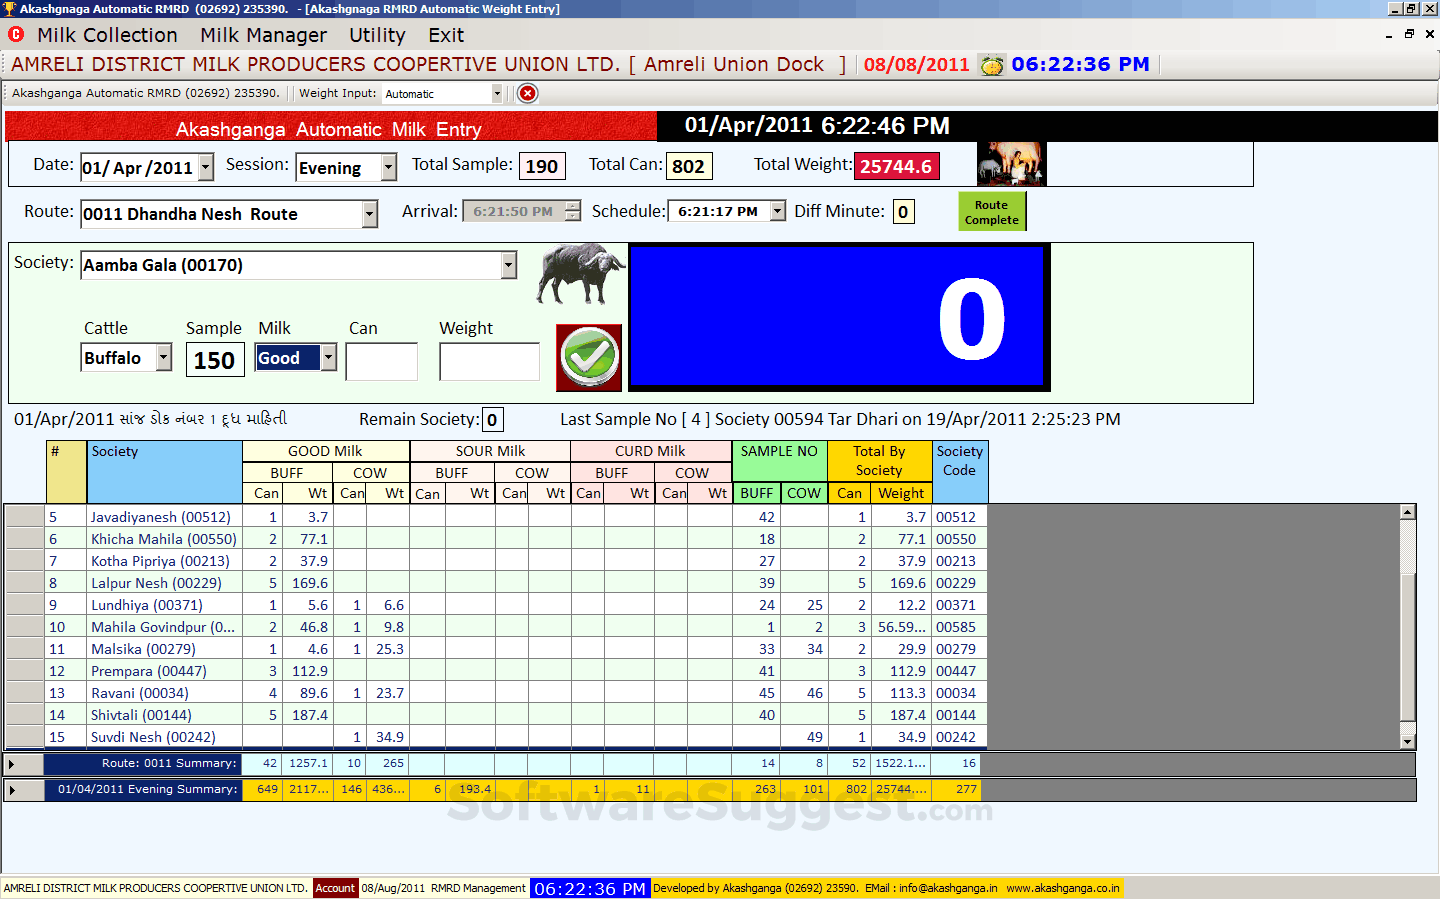Click the photo thumbnail near Total Weight
This screenshot has height=900, width=1440.
(1010, 163)
